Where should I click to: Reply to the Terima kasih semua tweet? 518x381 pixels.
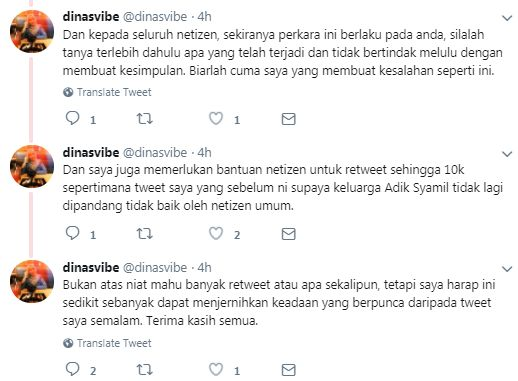point(72,369)
